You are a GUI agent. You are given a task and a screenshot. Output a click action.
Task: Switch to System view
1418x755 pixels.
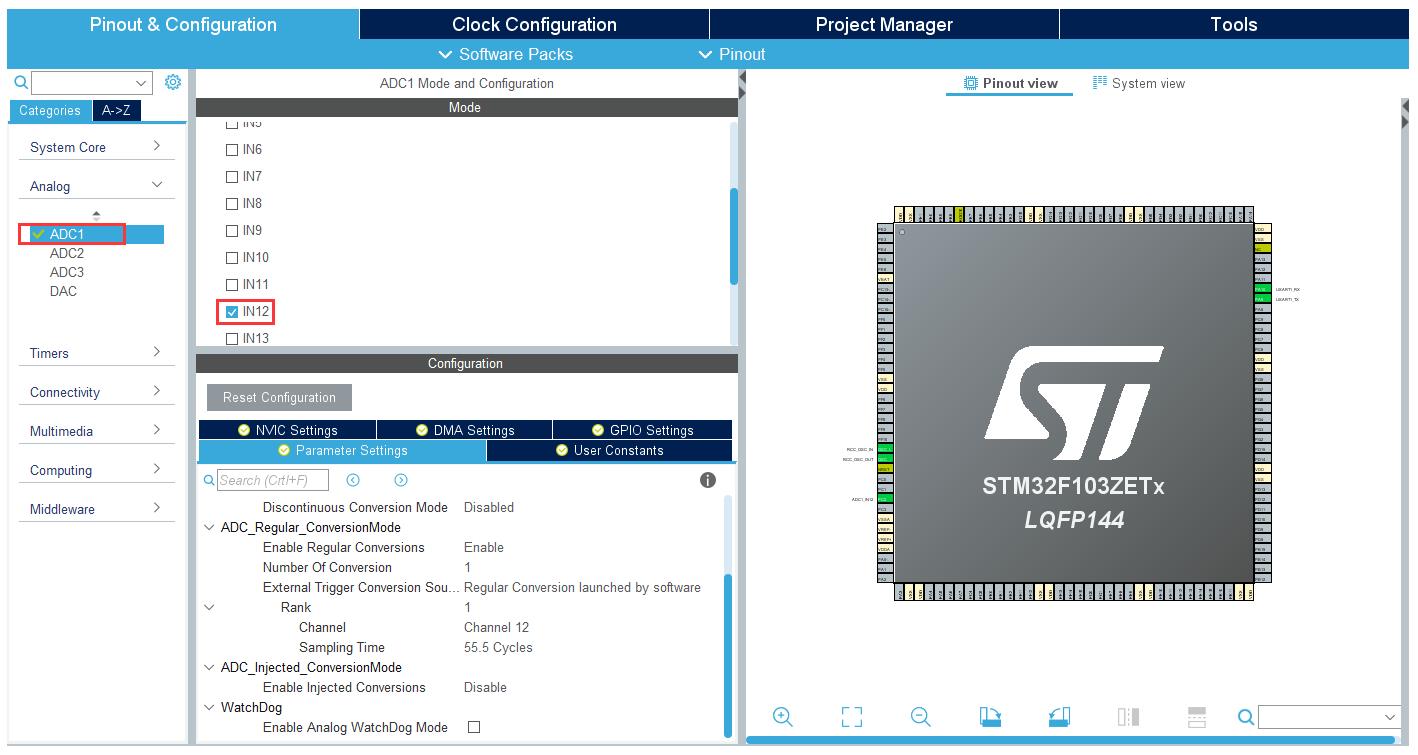pos(1138,83)
